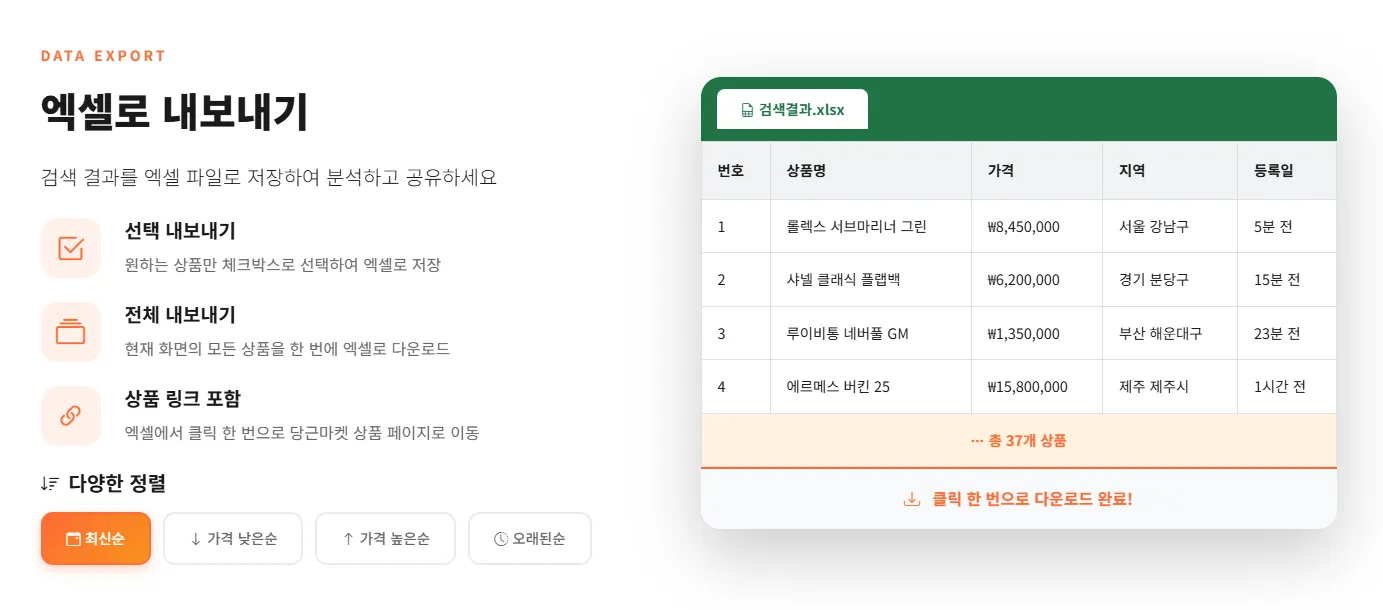This screenshot has height=610, width=1383.
Task: Select the 가격 낮은순 sorting option
Action: point(233,538)
